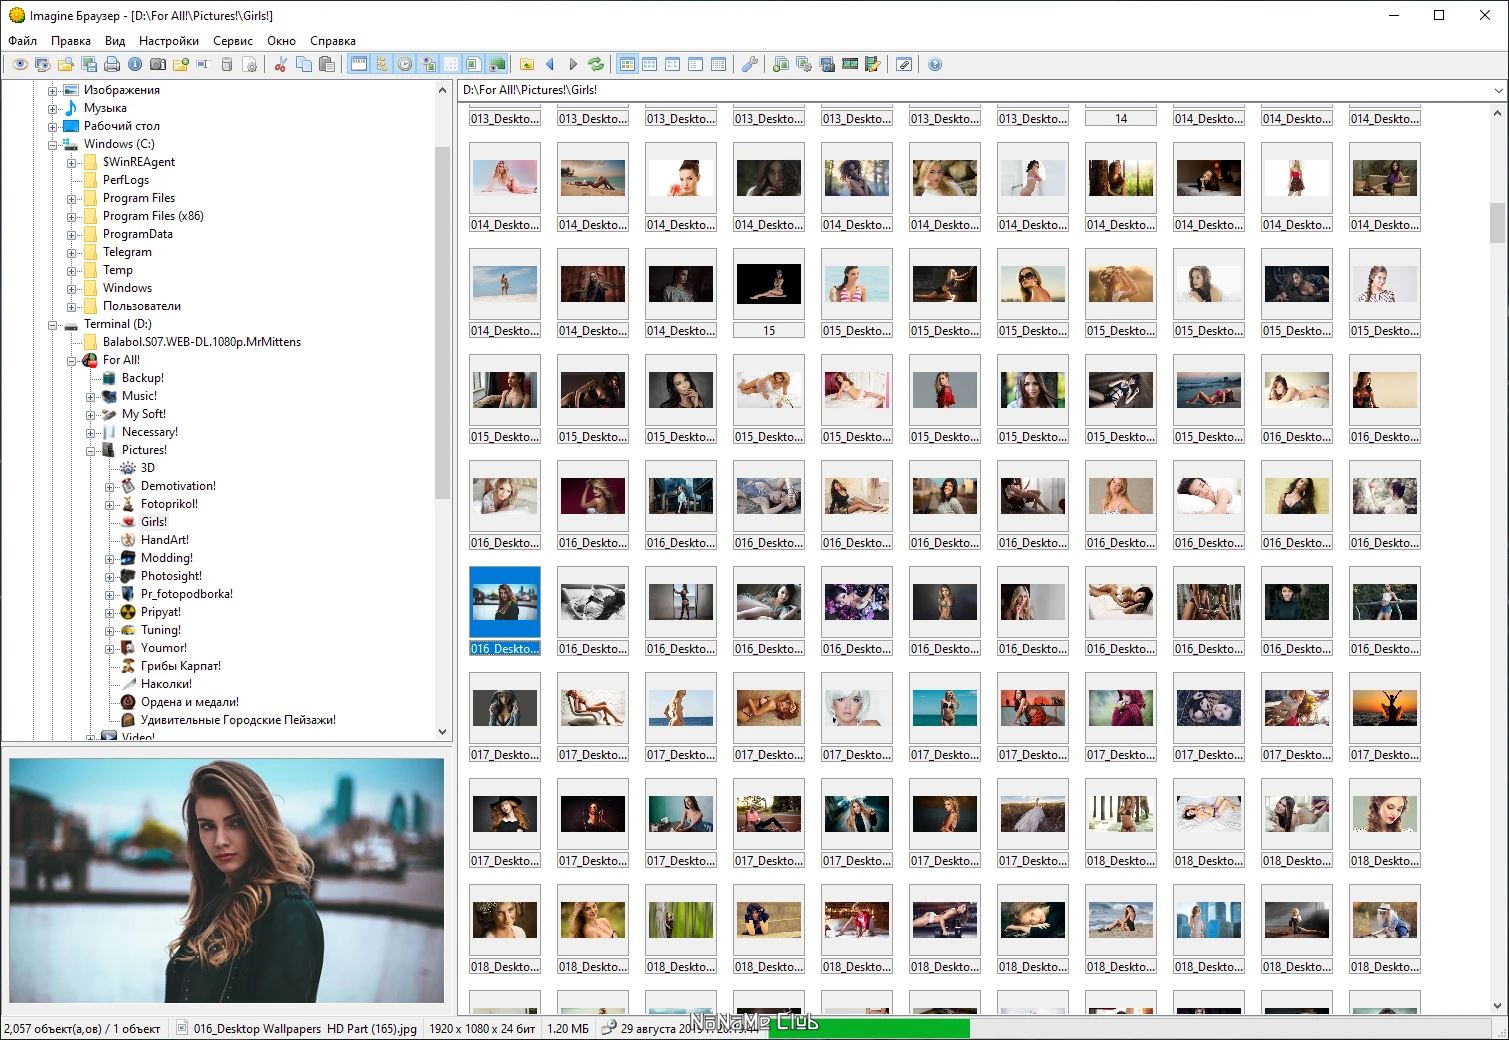This screenshot has width=1509, height=1040.
Task: Click the film strip animation icon
Action: tap(850, 64)
